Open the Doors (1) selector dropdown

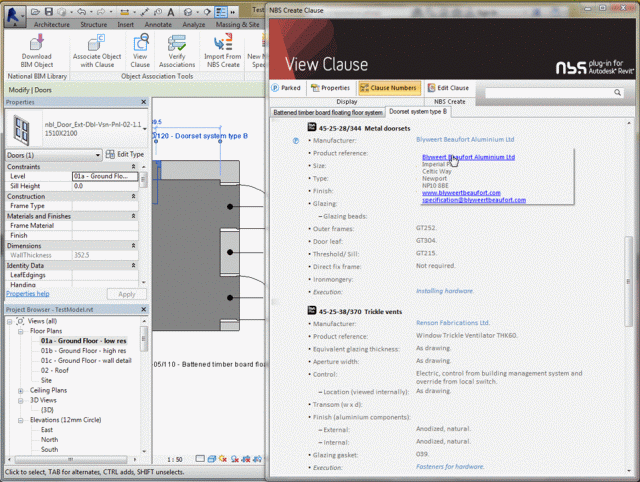53,155
